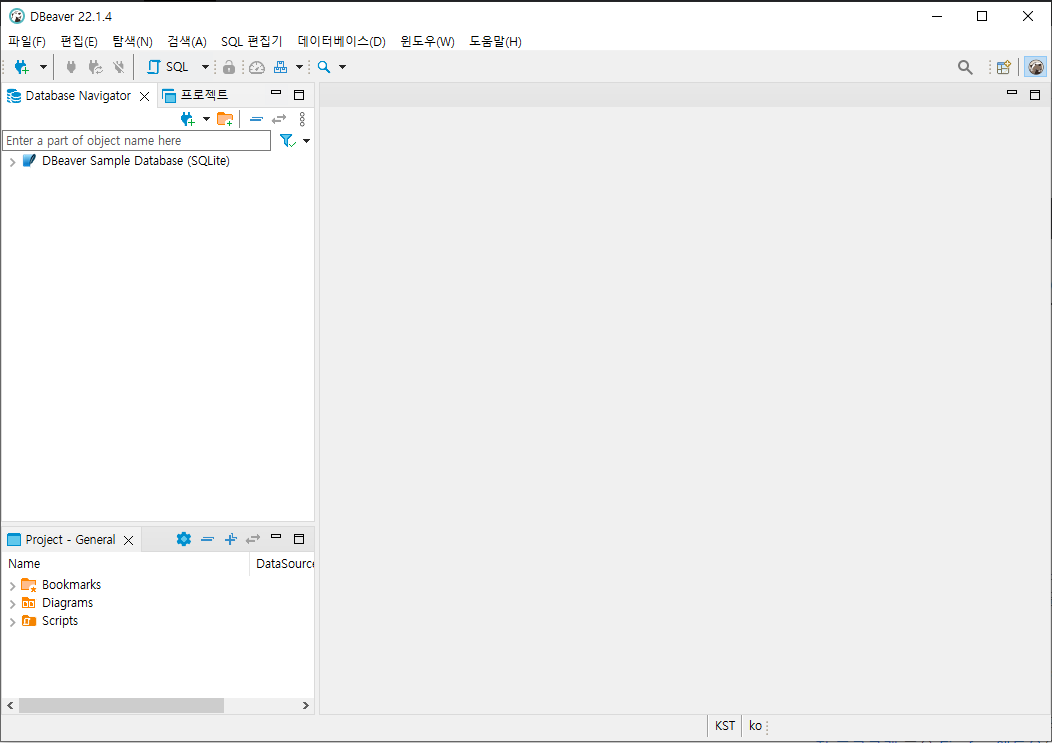The width and height of the screenshot is (1052, 743).
Task: Open the 검색(A) menu
Action: pos(187,42)
